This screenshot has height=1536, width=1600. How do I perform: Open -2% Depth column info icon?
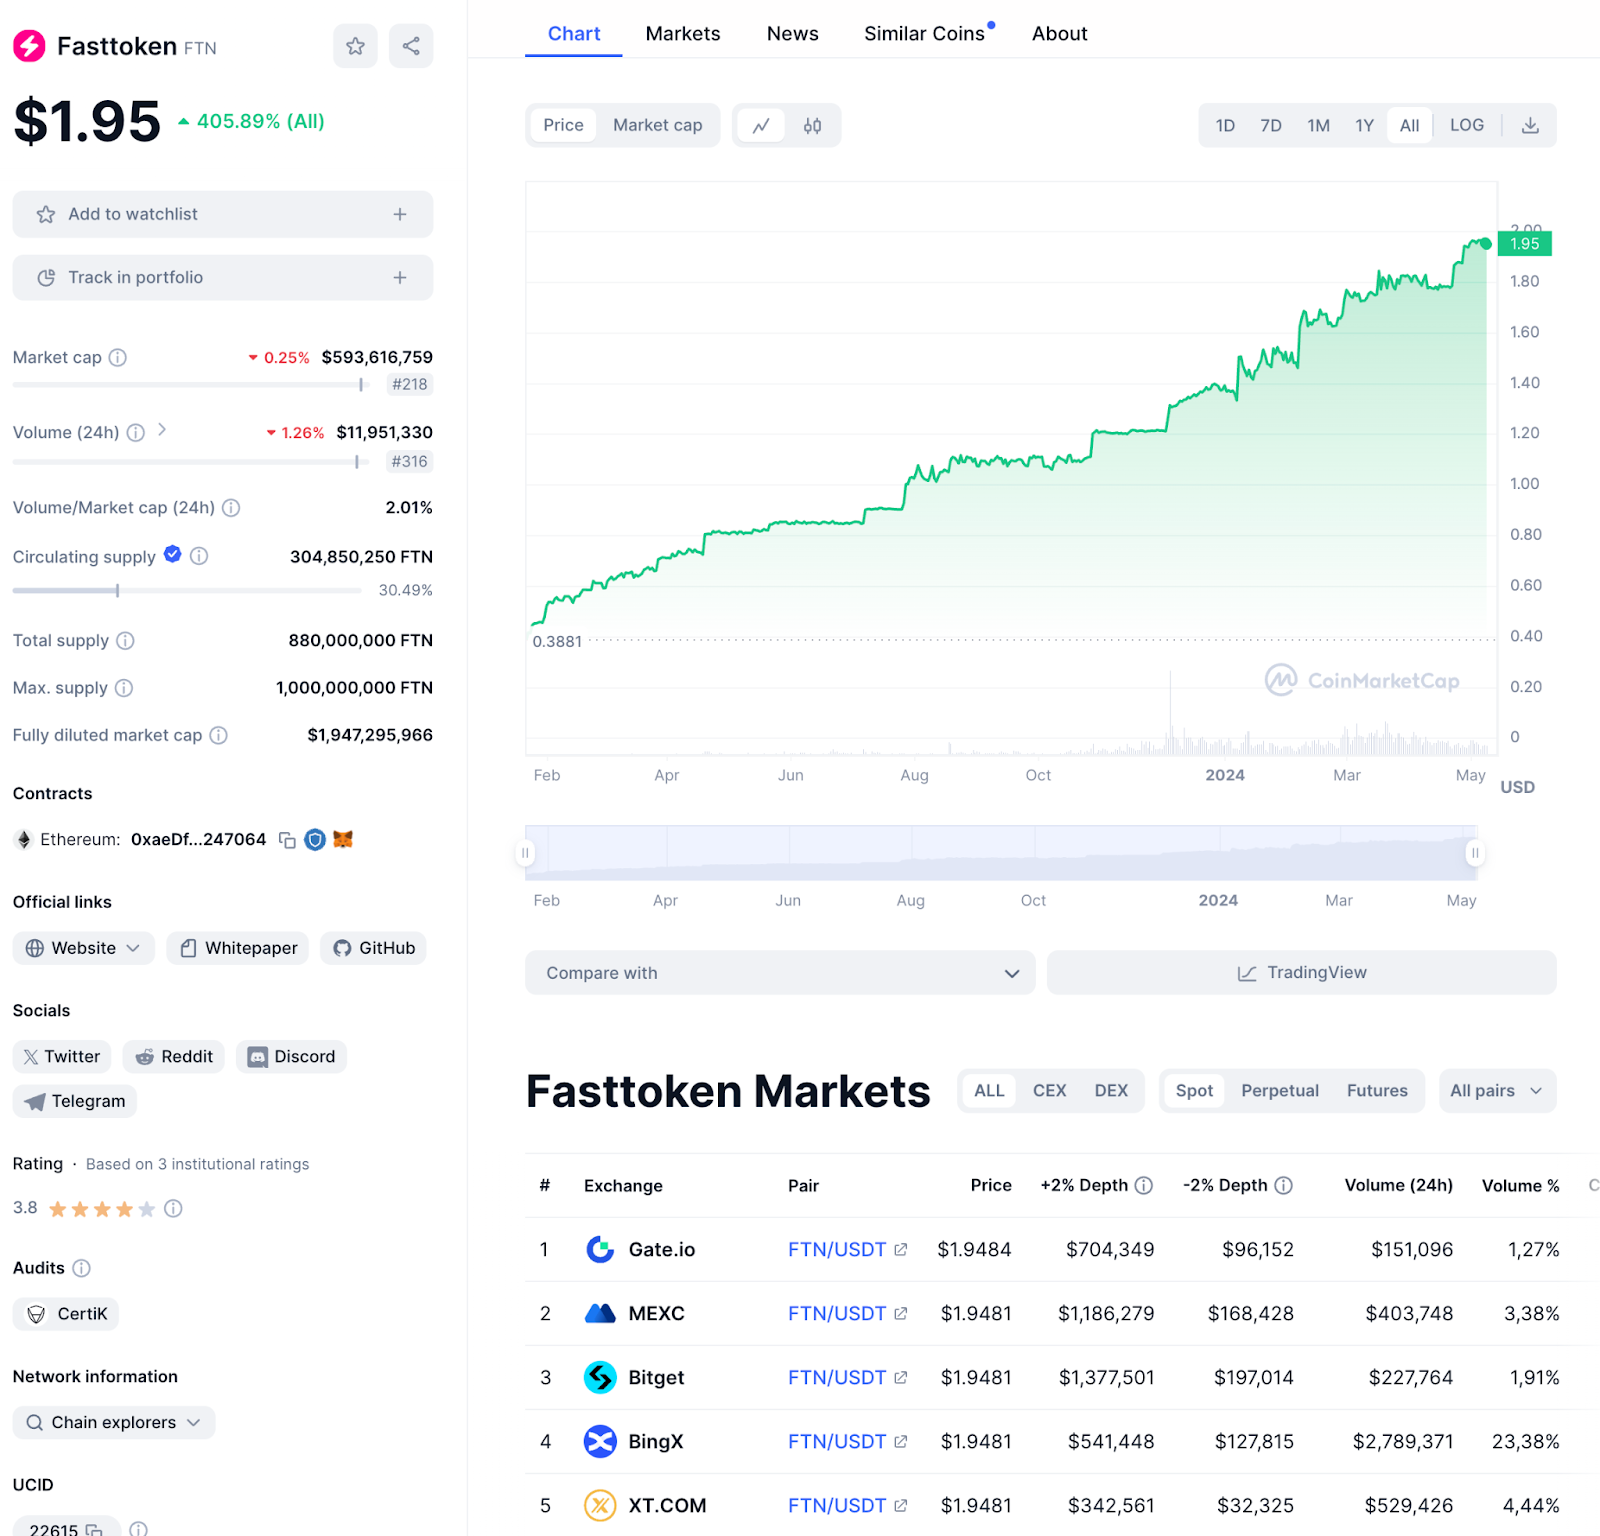pyautogui.click(x=1284, y=1185)
